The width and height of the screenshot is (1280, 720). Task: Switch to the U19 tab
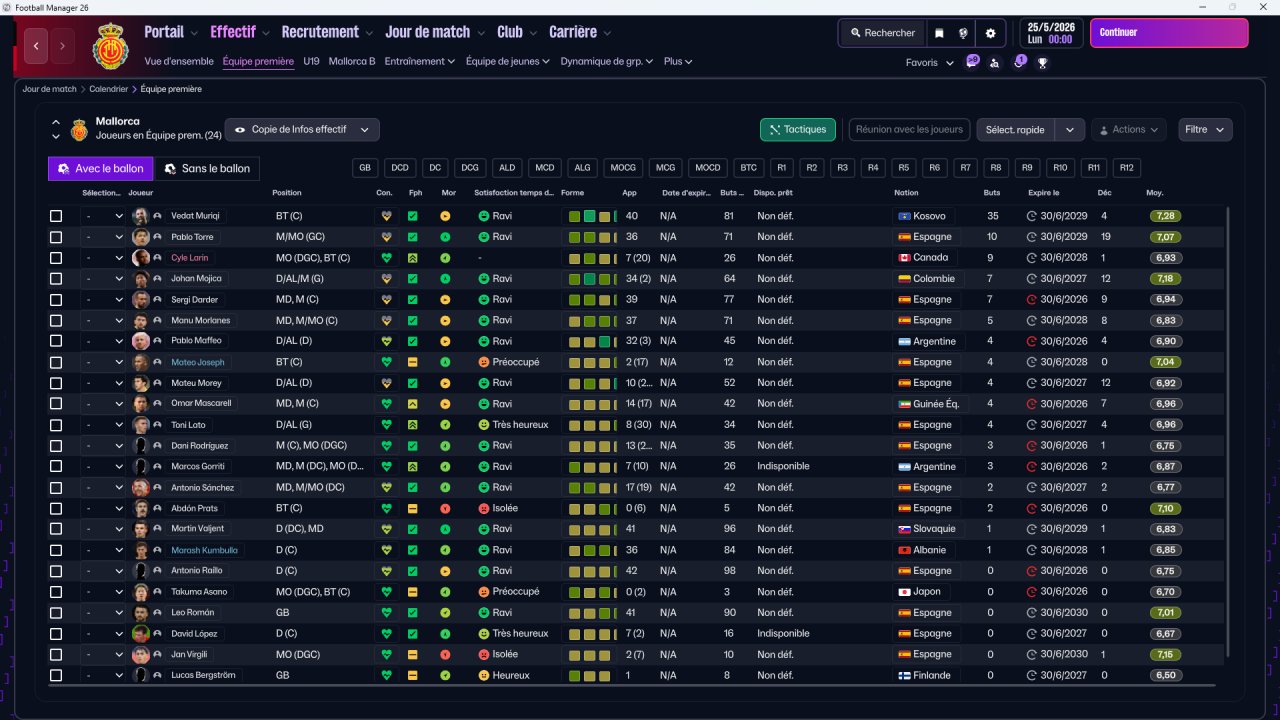point(311,61)
